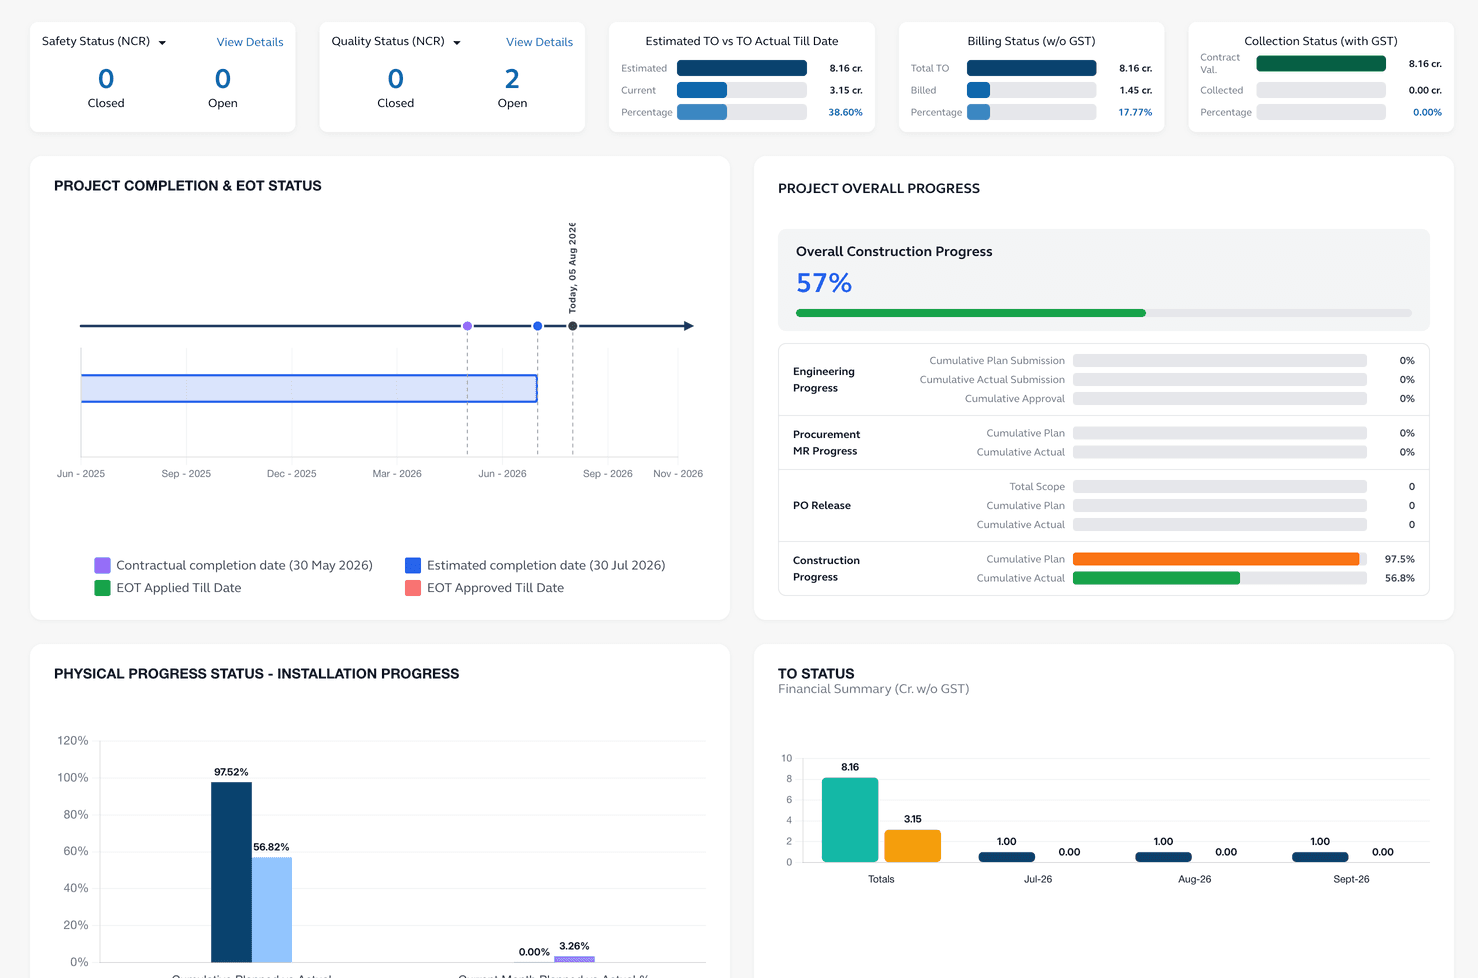Click the Engineering Progress row label

[824, 380]
